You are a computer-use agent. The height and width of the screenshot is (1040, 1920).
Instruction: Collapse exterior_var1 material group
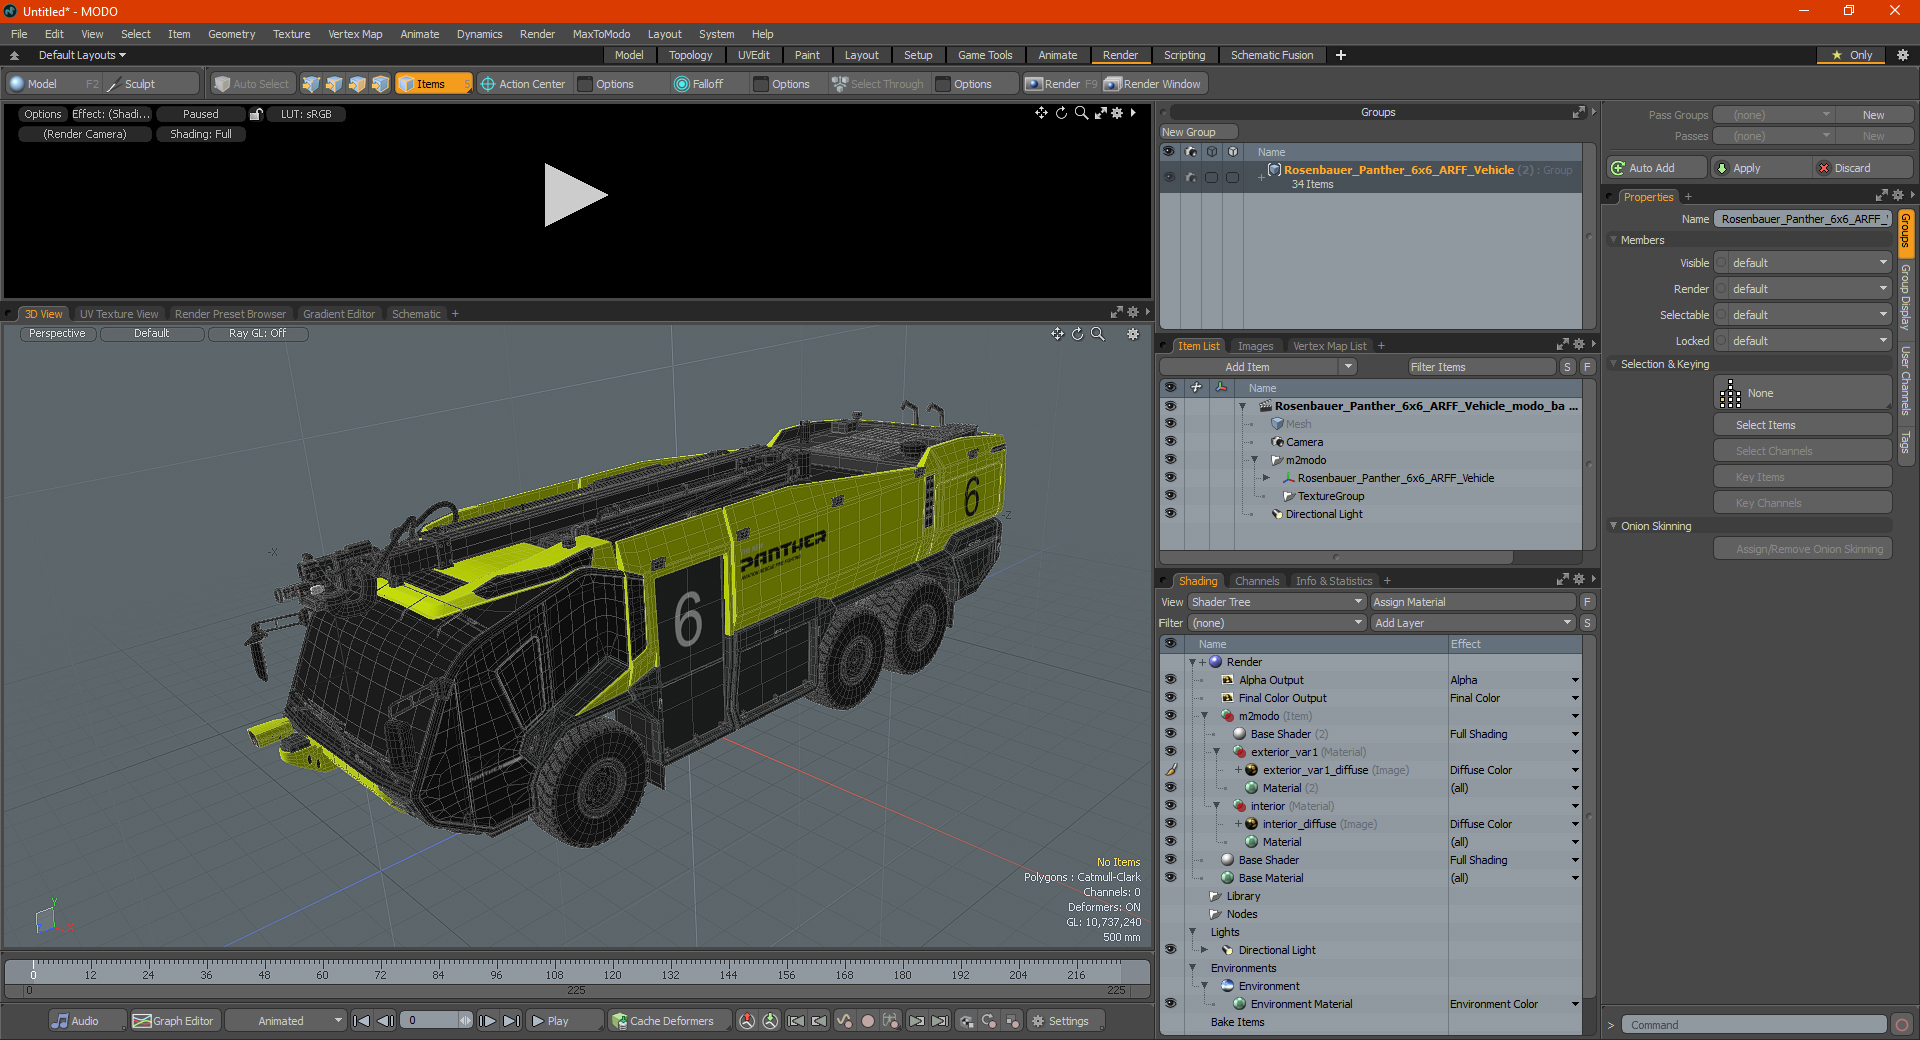tap(1217, 752)
